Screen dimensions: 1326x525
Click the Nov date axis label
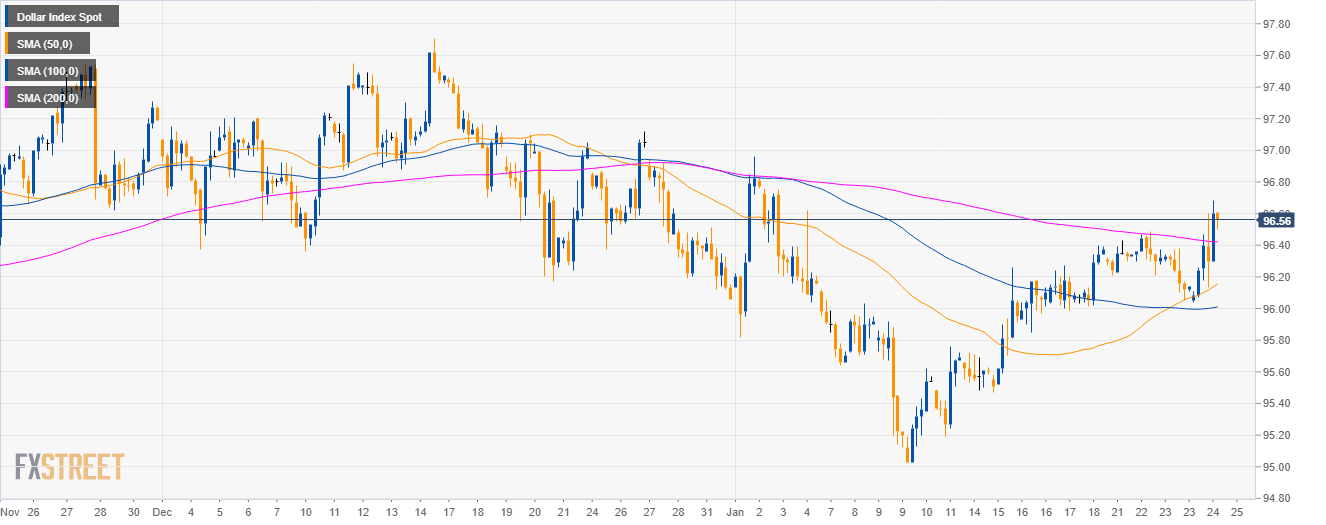10,510
